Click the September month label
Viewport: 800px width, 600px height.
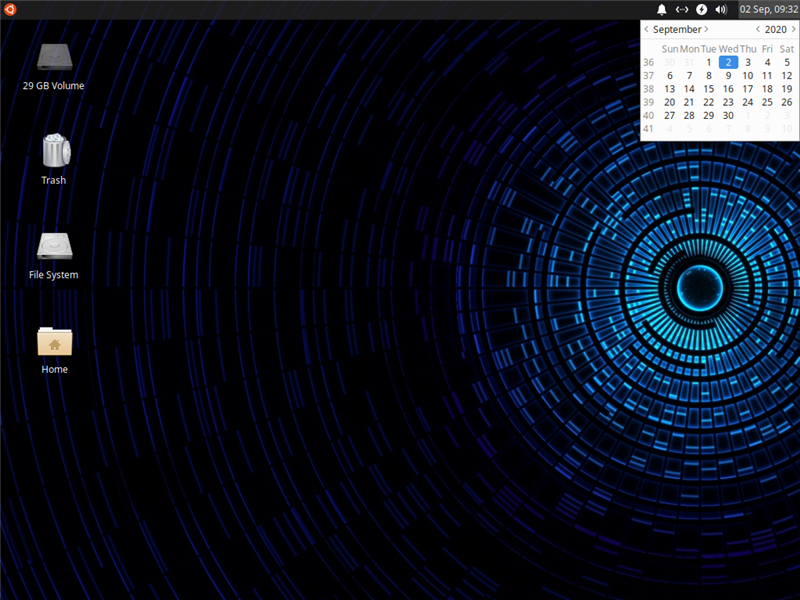click(x=677, y=30)
